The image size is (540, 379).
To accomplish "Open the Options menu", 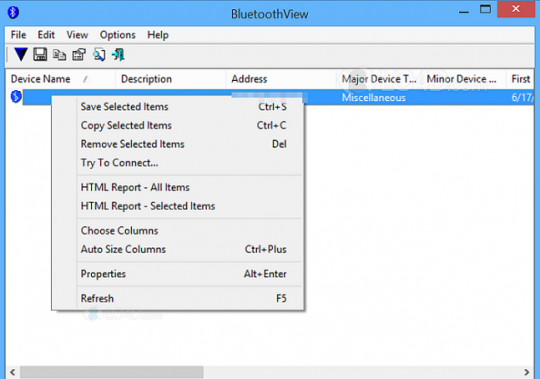I will [x=117, y=35].
